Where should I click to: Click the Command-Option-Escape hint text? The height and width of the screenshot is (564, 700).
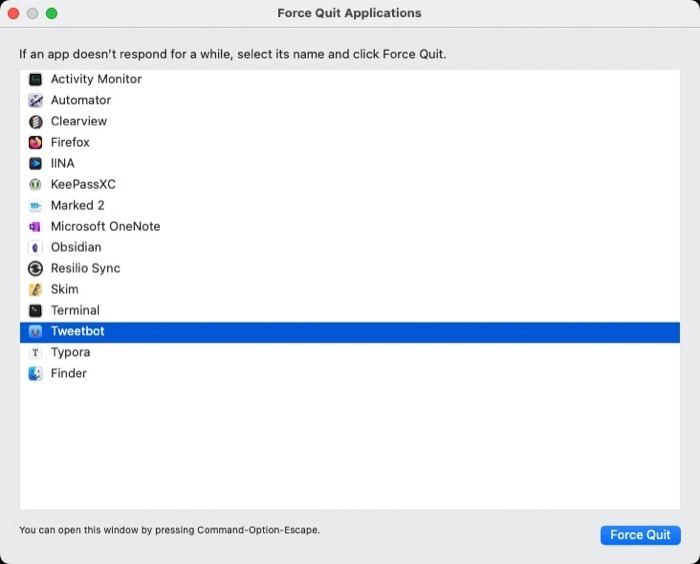pos(170,530)
